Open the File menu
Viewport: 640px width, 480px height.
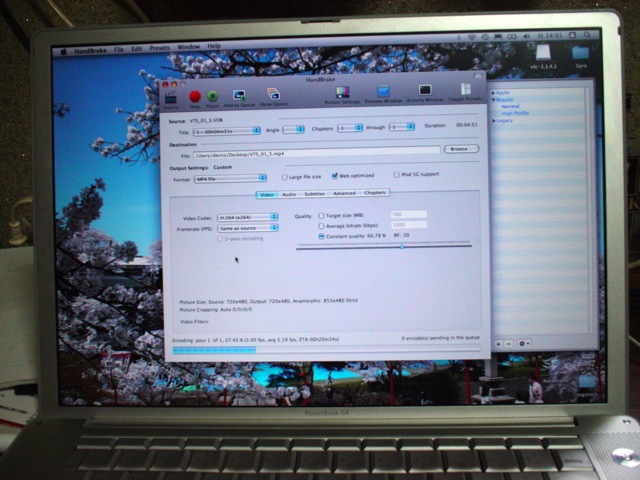pos(119,50)
